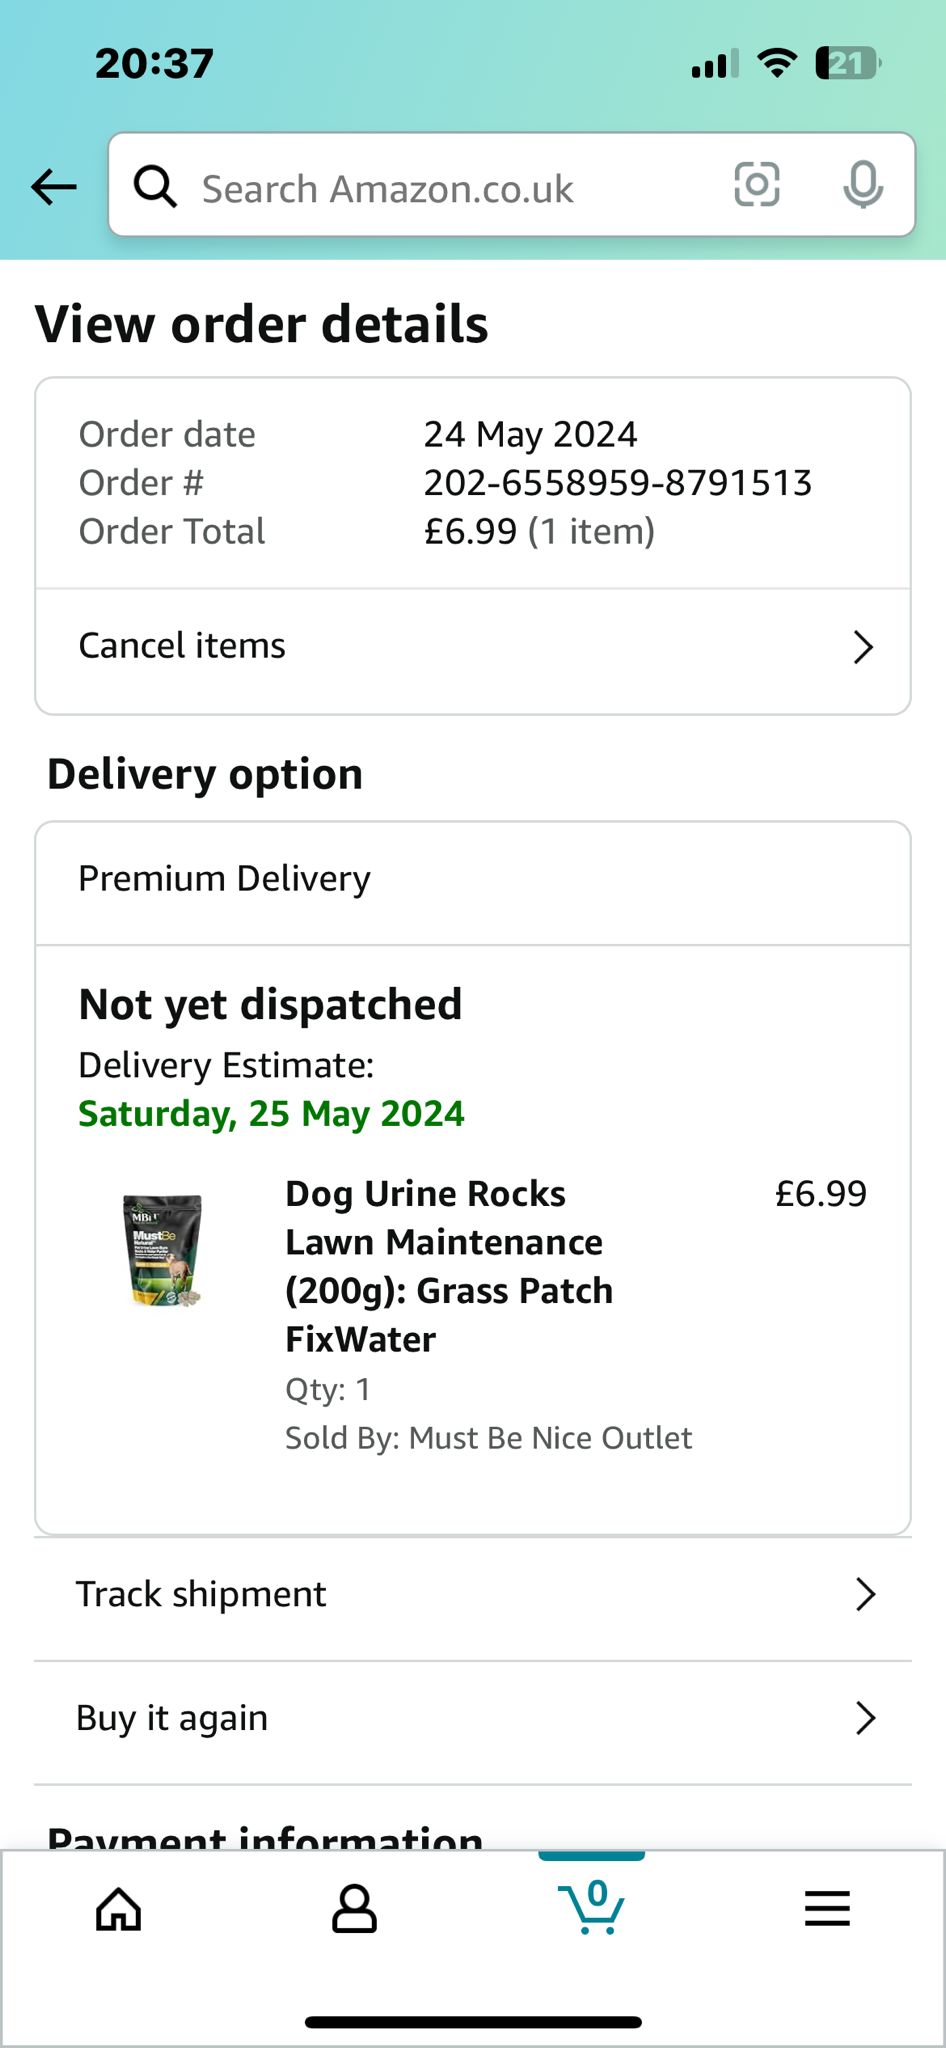
Task: Go to Home via the house icon
Action: (119, 1909)
